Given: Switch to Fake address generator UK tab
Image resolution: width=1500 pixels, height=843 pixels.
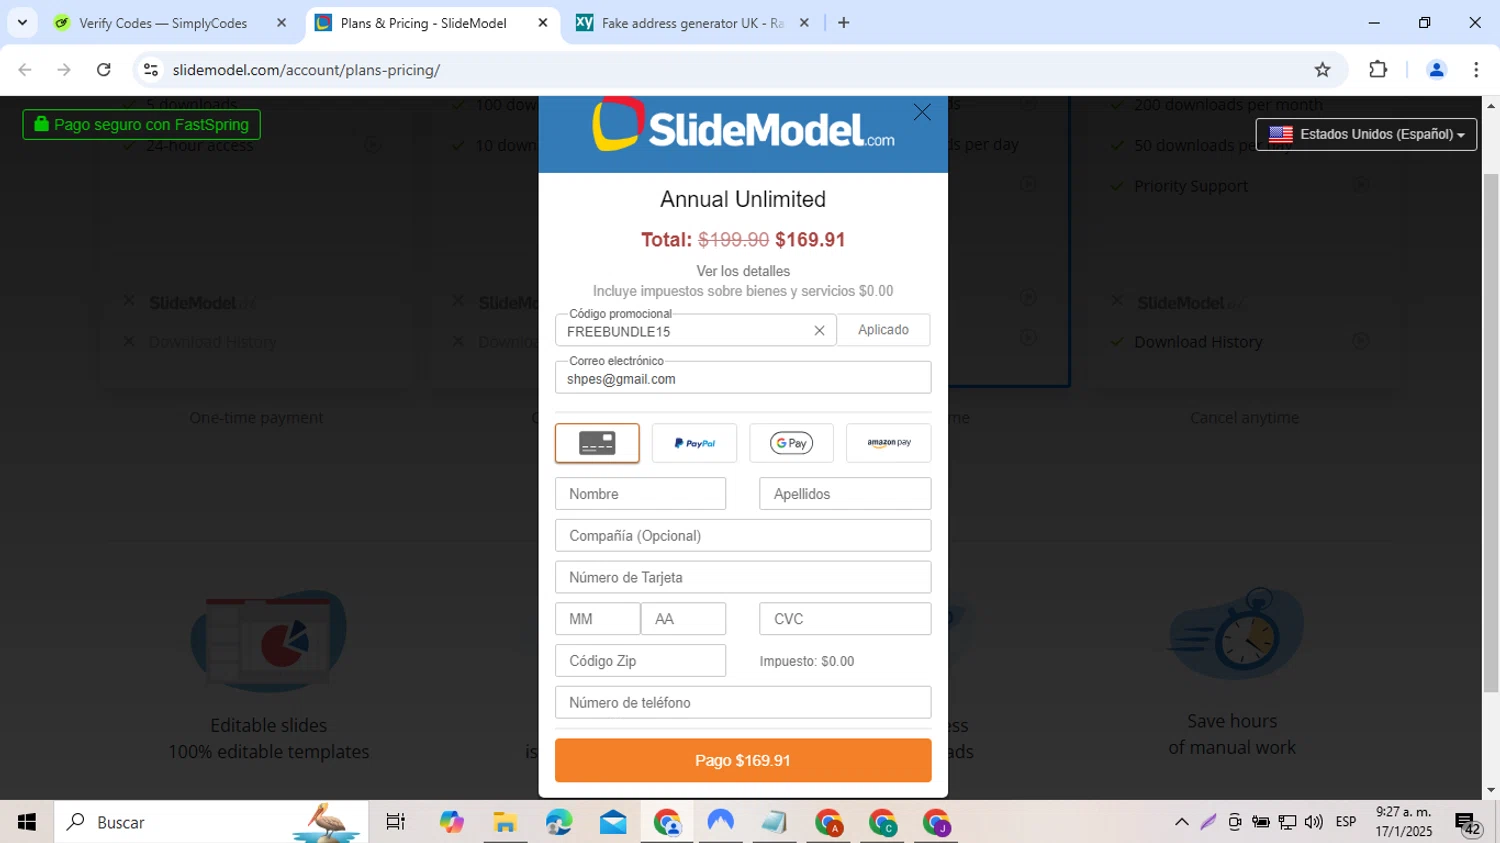Looking at the screenshot, I should click(x=692, y=23).
